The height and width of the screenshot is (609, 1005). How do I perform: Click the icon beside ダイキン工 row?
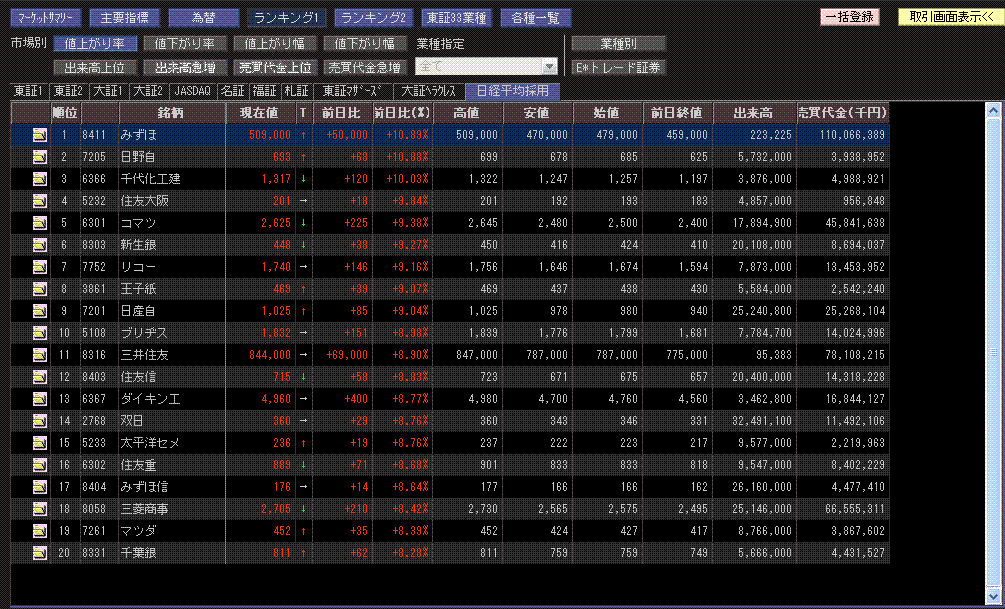pyautogui.click(x=40, y=398)
